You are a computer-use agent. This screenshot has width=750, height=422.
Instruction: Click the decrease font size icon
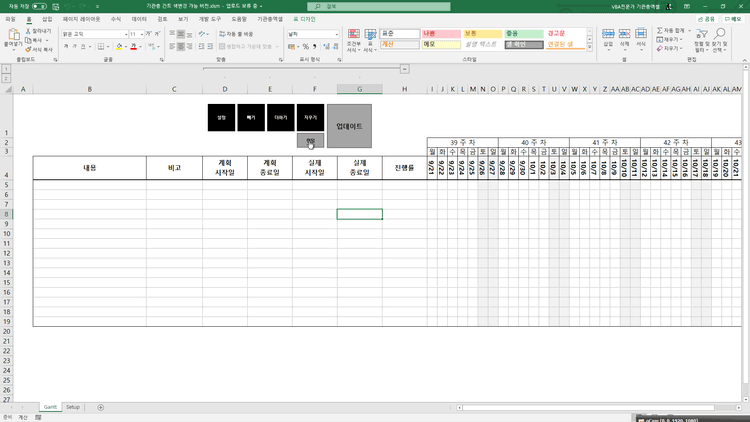pos(157,34)
